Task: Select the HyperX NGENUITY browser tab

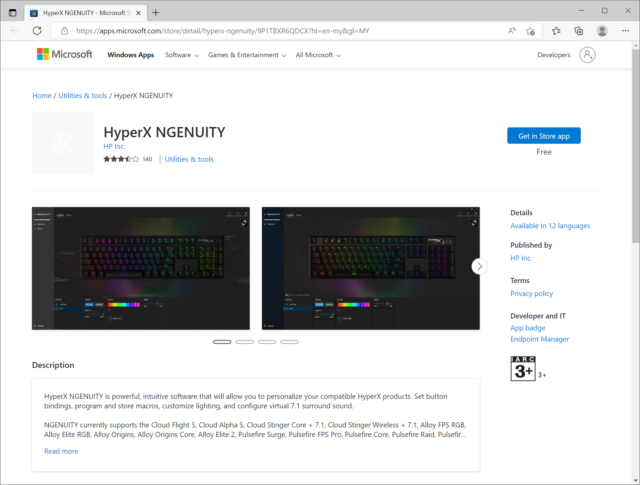Action: tap(85, 13)
